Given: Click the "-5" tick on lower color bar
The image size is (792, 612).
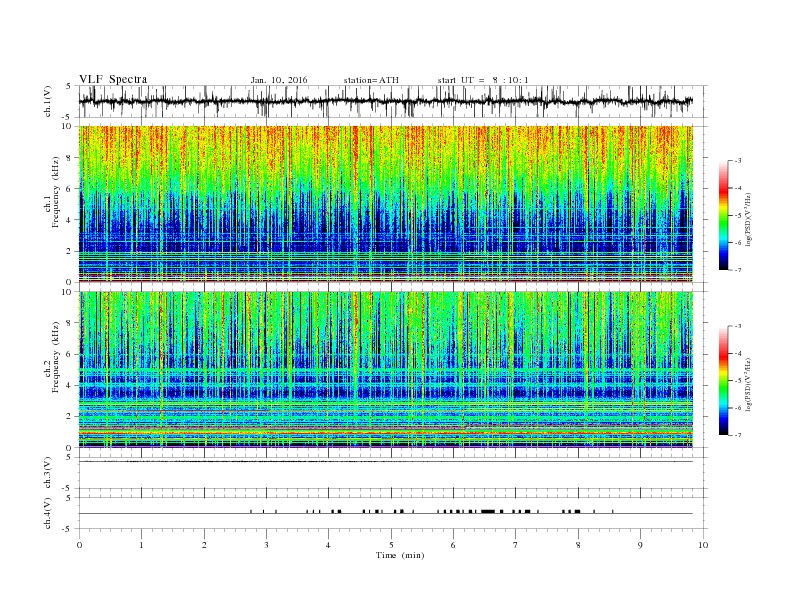Looking at the screenshot, I should click(738, 381).
